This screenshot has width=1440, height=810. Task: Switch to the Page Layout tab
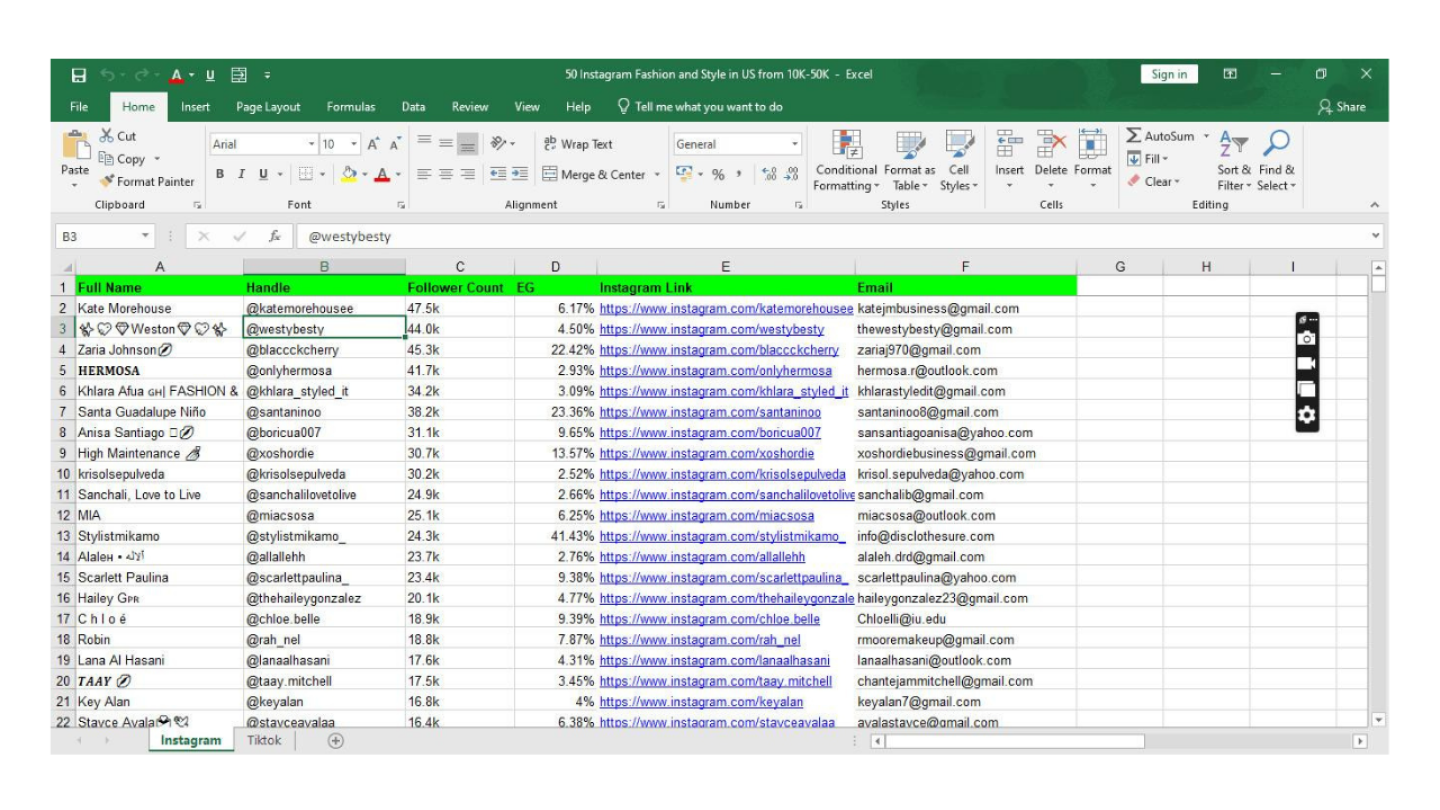coord(268,107)
